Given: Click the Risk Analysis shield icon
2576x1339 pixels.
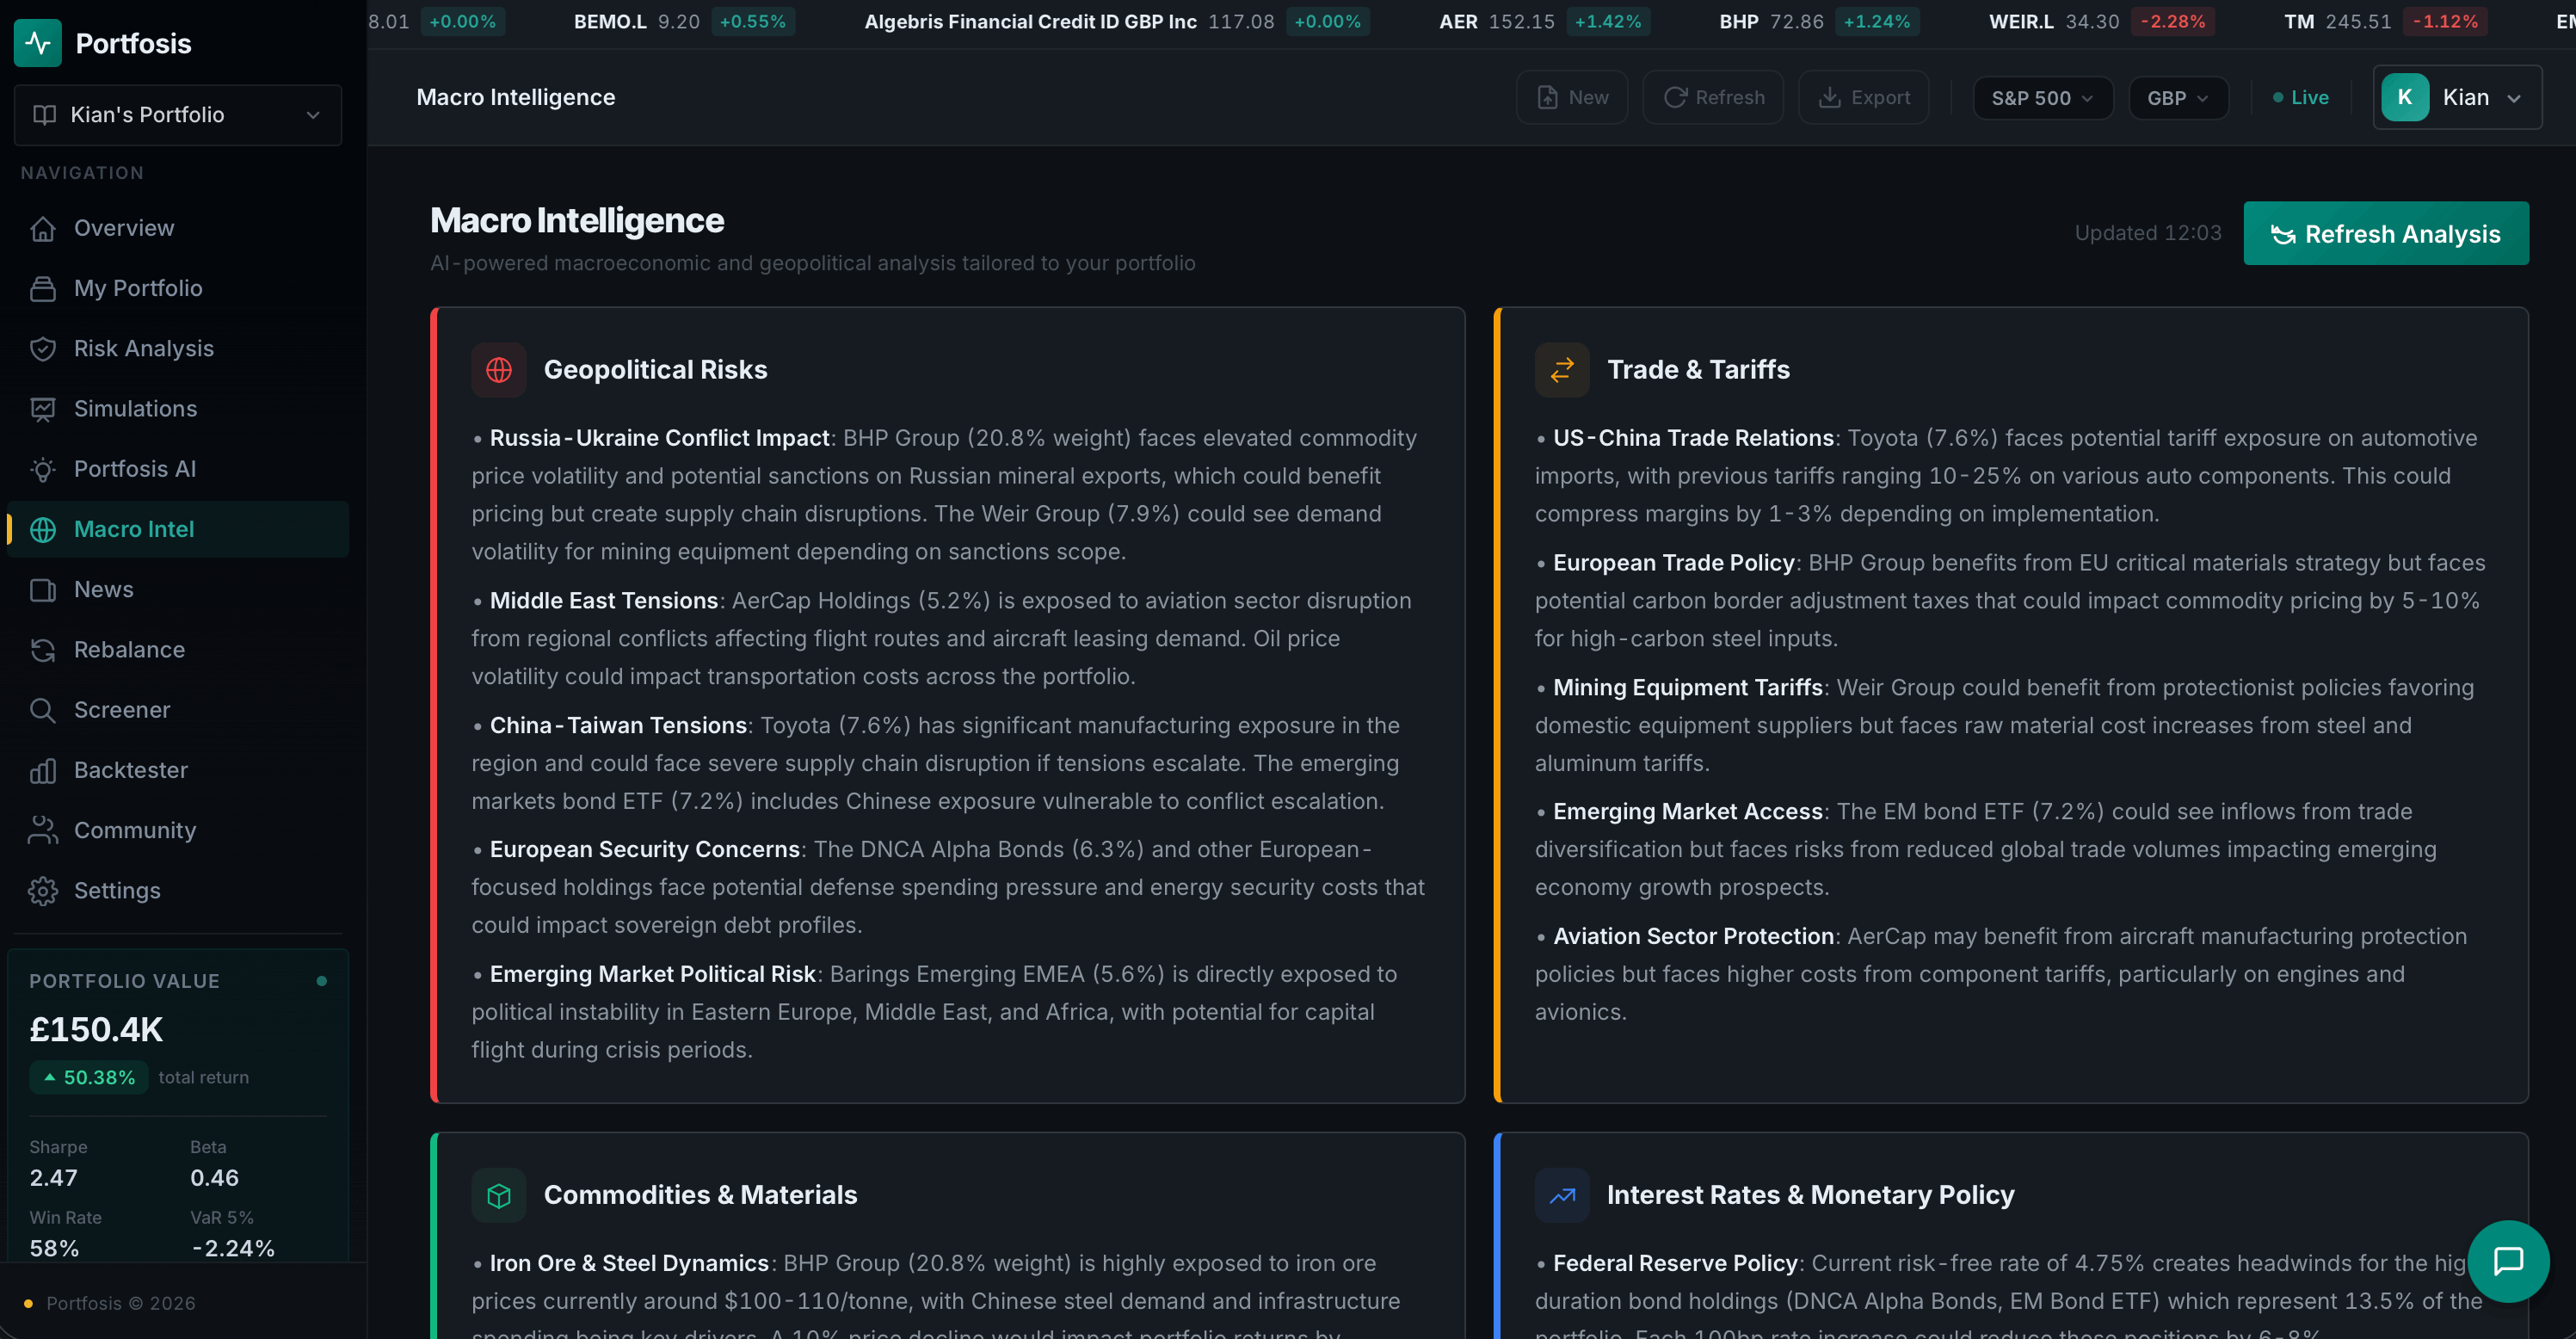Looking at the screenshot, I should click(43, 349).
